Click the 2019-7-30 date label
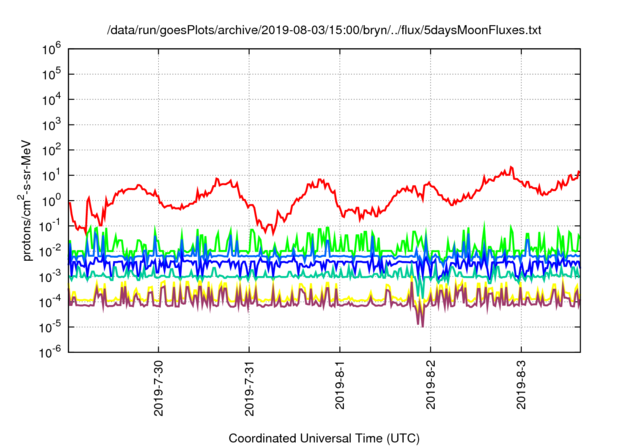The width and height of the screenshot is (640, 448). click(x=158, y=388)
